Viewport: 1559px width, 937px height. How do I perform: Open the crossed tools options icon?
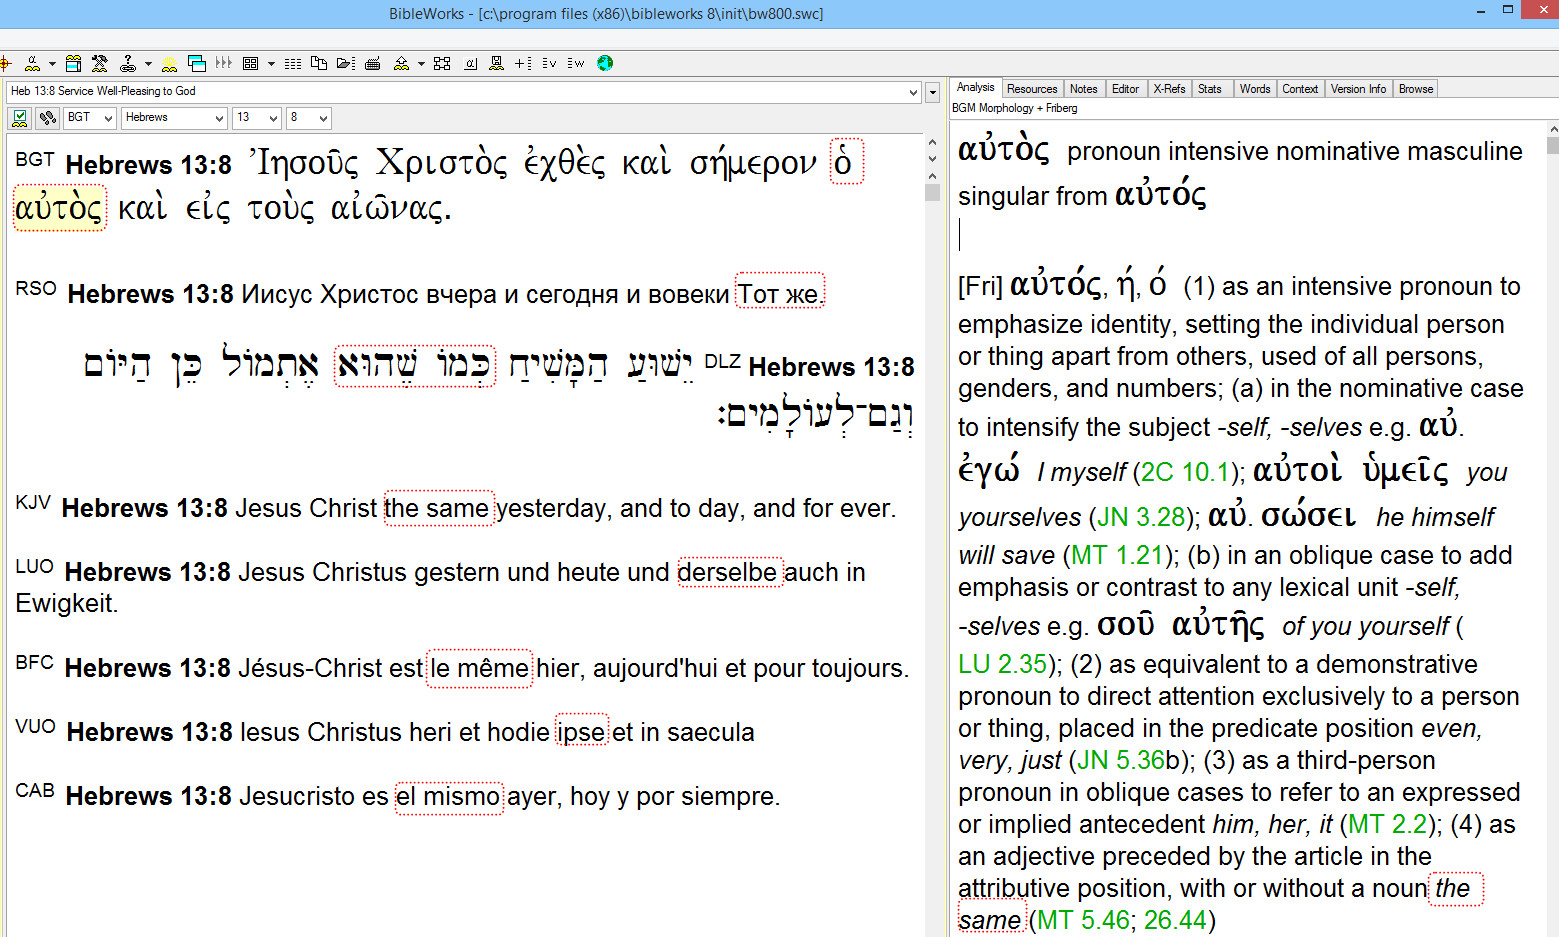click(99, 63)
